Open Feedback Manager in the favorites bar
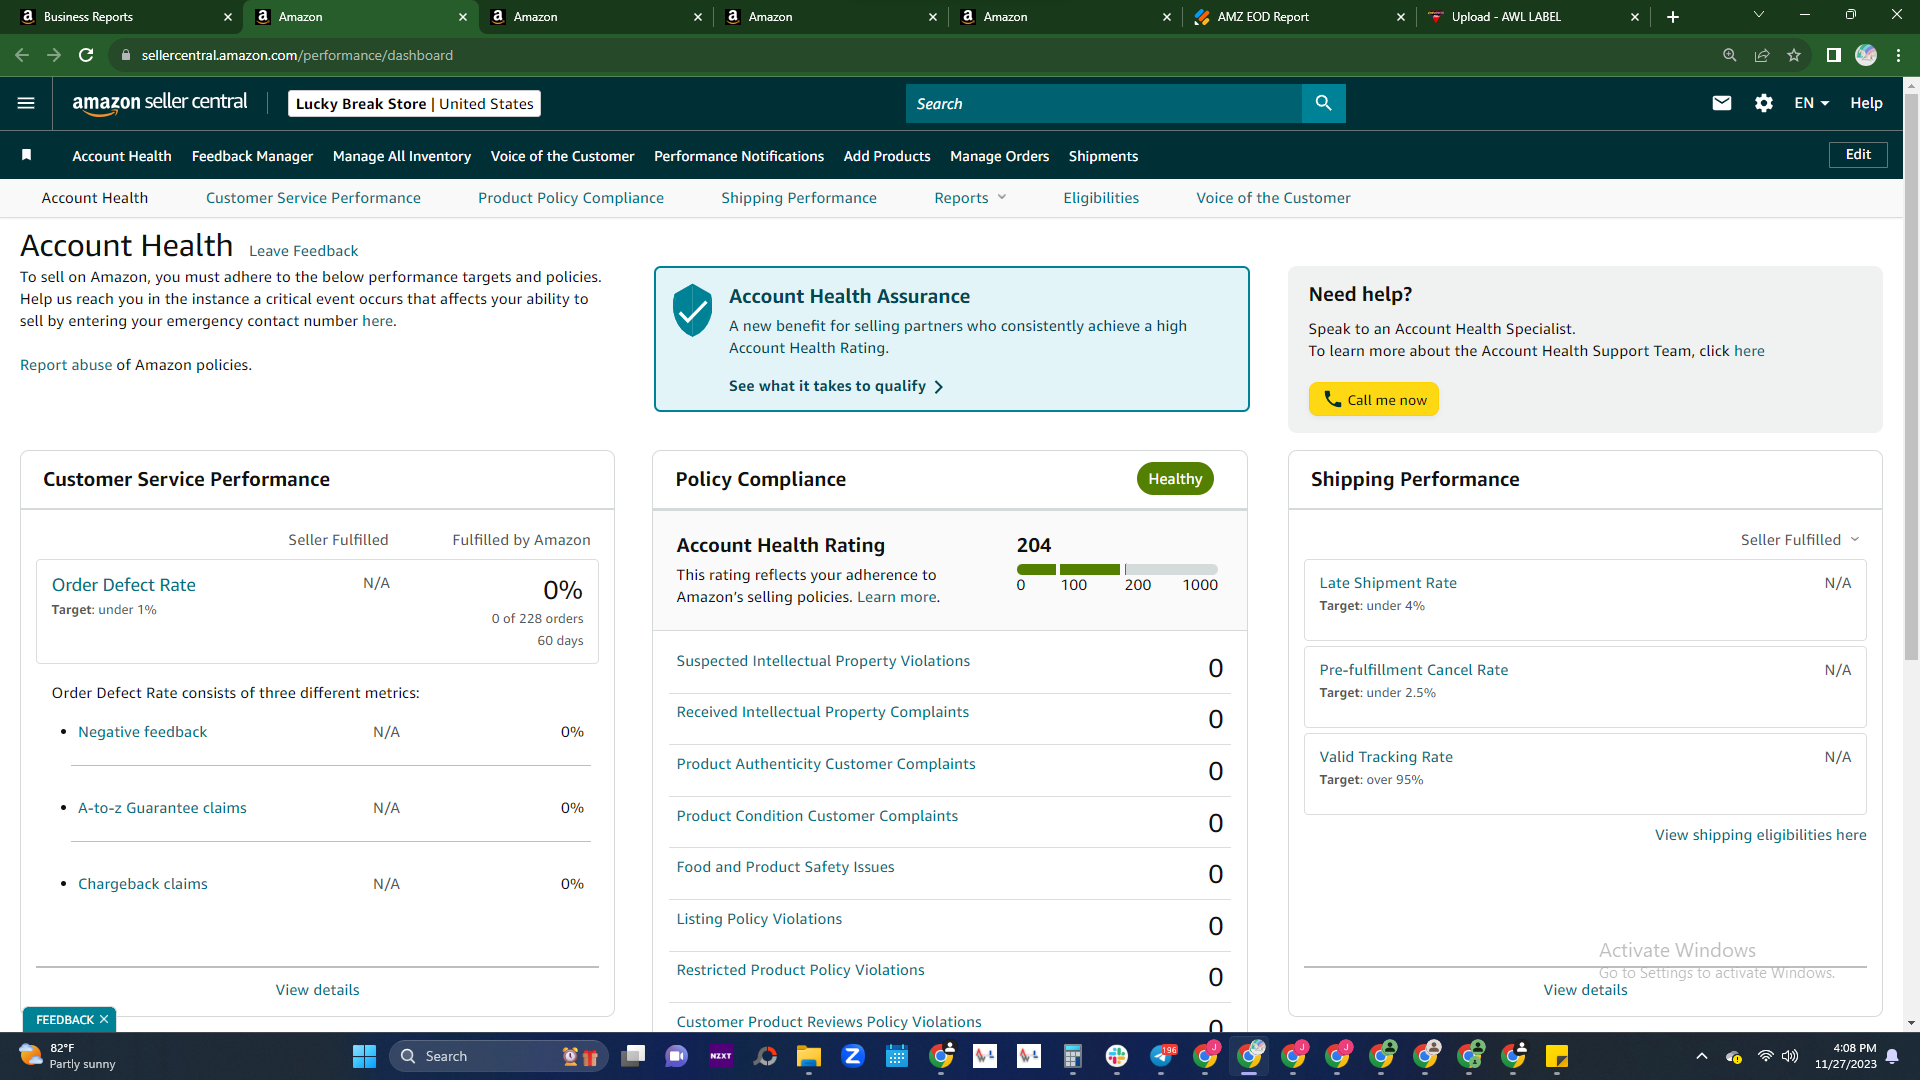The image size is (1920, 1080). pyautogui.click(x=252, y=156)
